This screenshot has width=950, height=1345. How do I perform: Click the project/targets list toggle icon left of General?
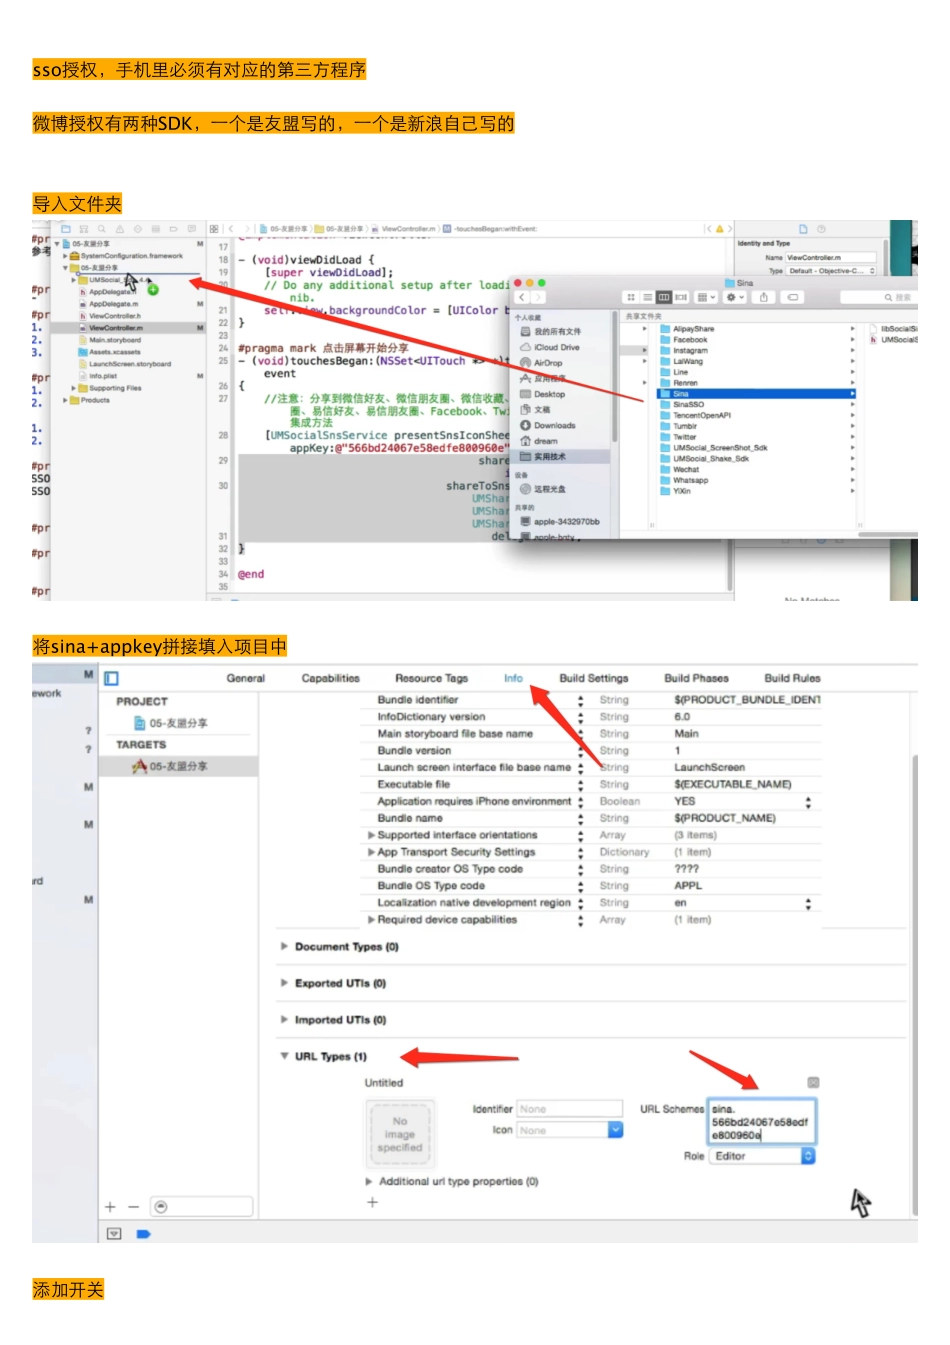click(111, 678)
